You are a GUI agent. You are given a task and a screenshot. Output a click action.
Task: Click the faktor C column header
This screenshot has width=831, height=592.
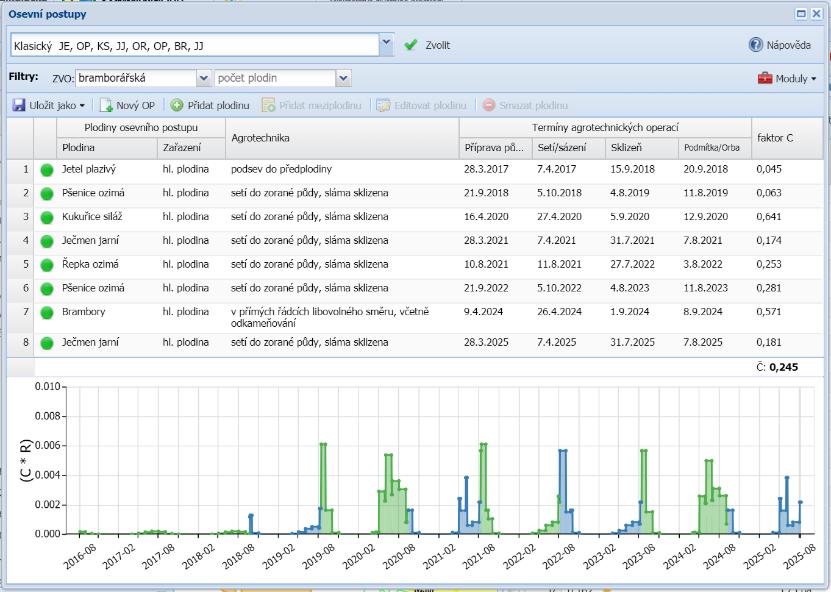click(787, 138)
